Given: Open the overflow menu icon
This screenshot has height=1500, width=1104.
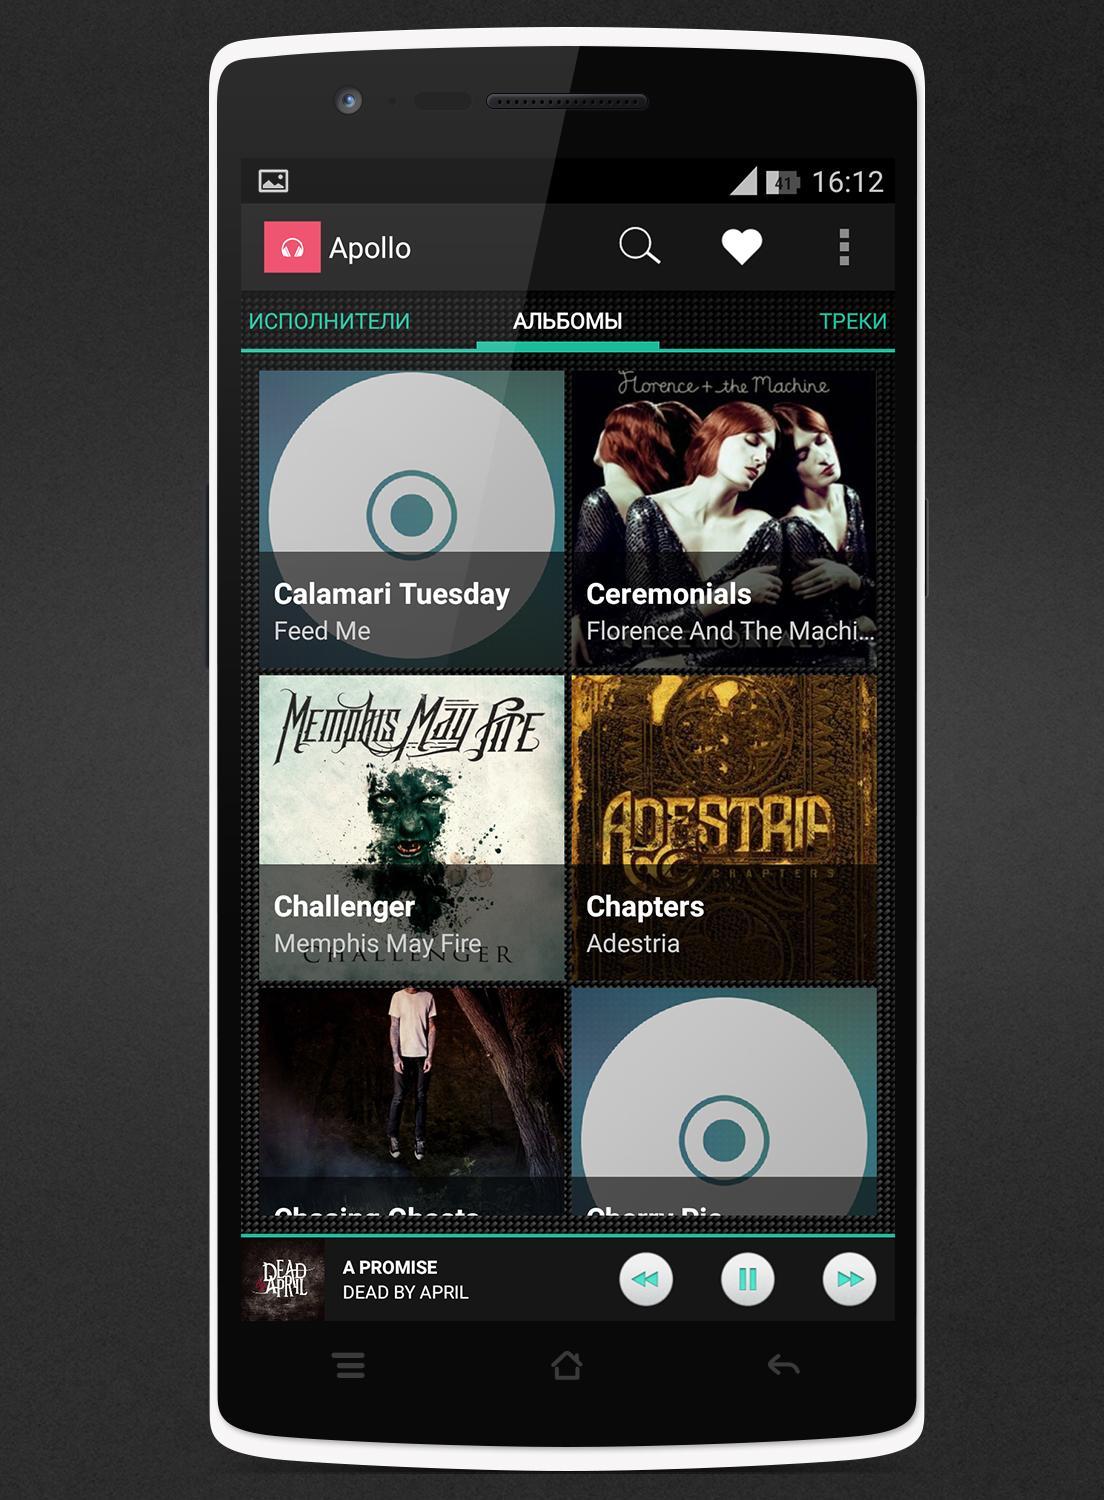Looking at the screenshot, I should click(x=845, y=246).
